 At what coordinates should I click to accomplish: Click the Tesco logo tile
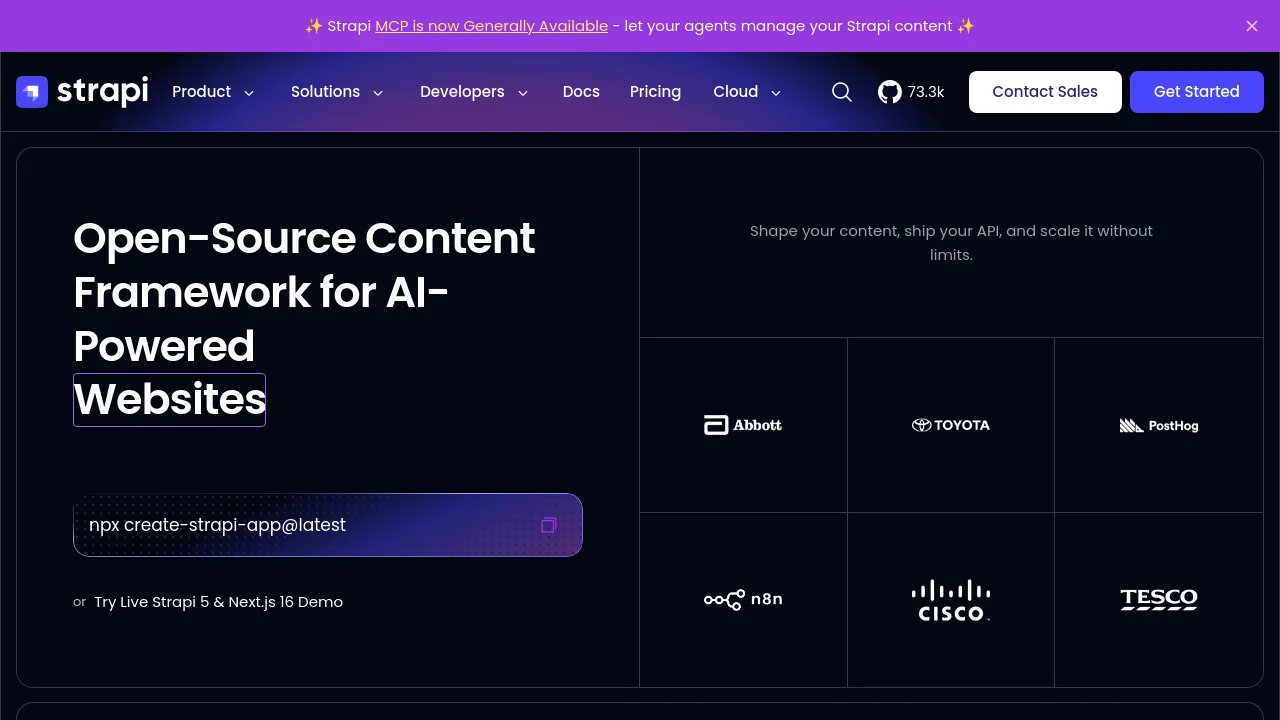point(1159,600)
